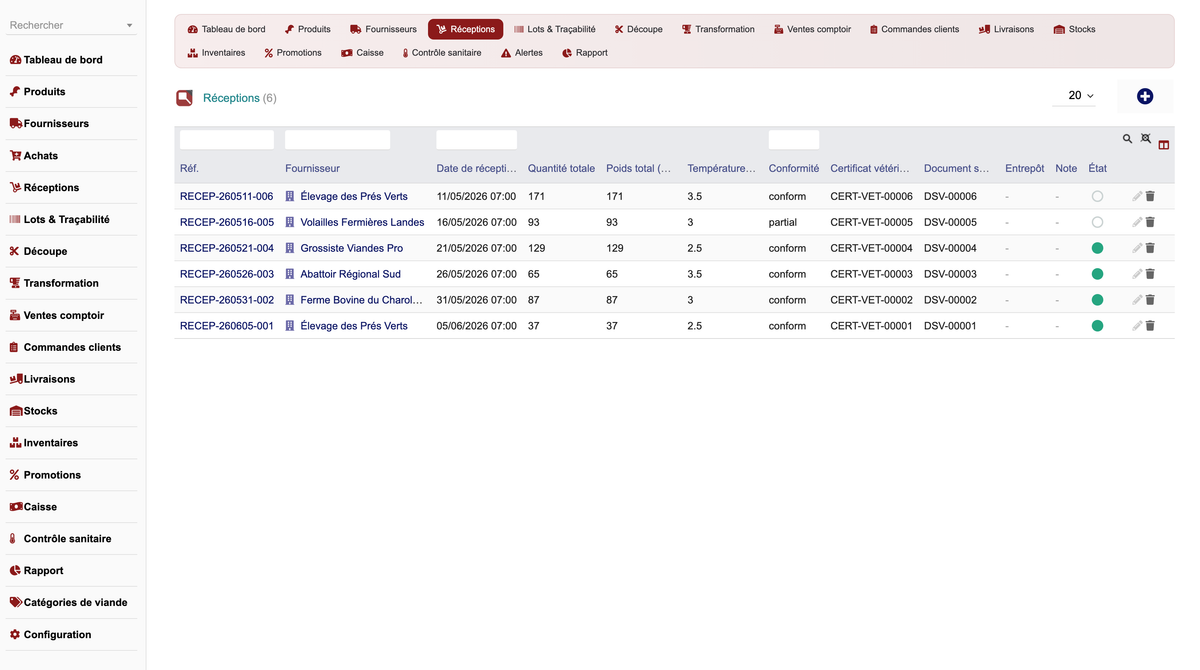The height and width of the screenshot is (670, 1200).
Task: Delete reception RECEP-260531-002 with trash icon
Action: click(1150, 300)
